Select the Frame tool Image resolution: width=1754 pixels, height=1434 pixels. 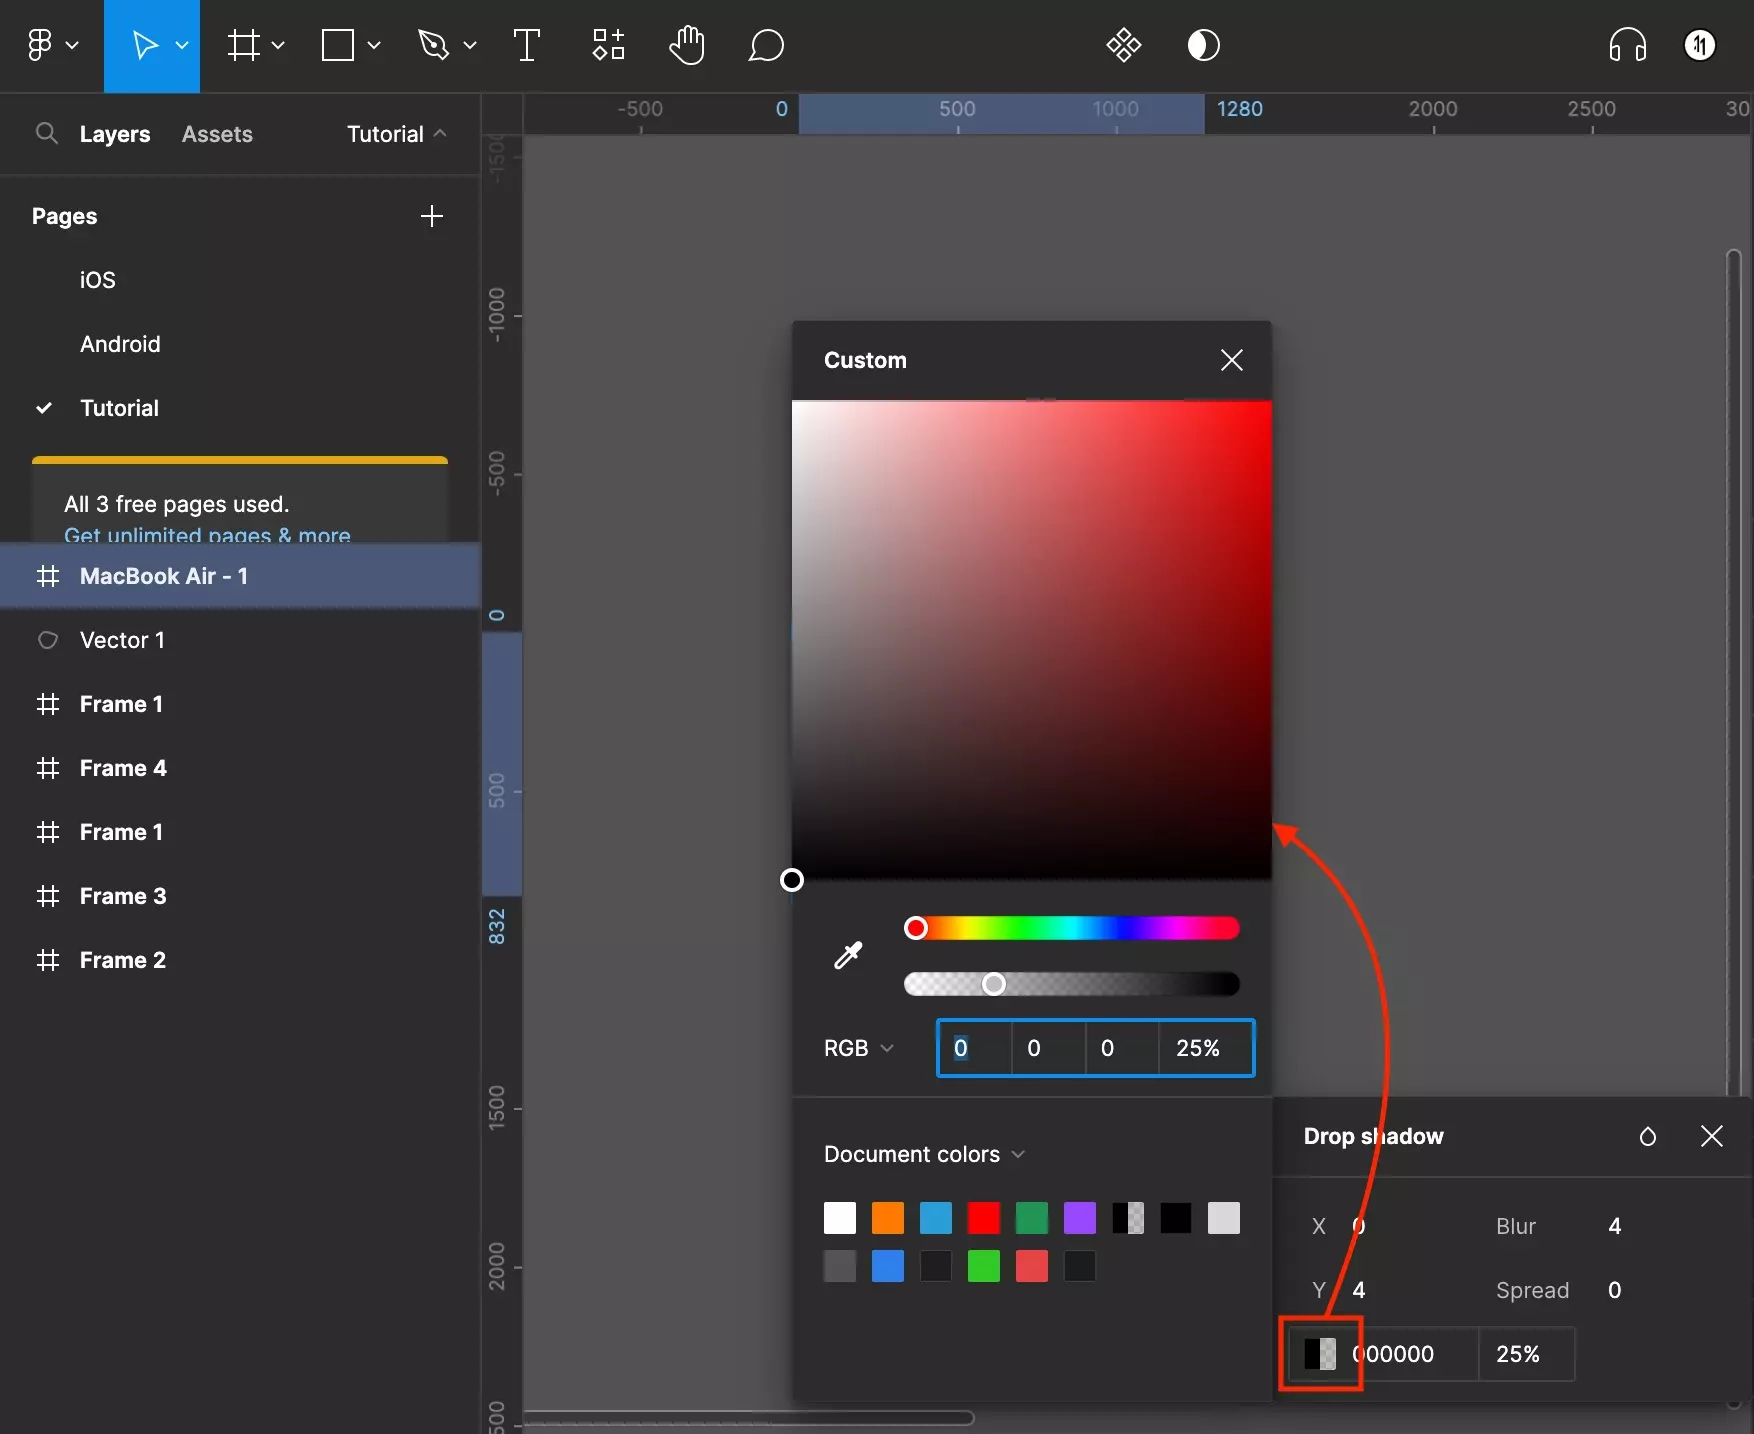(x=243, y=45)
